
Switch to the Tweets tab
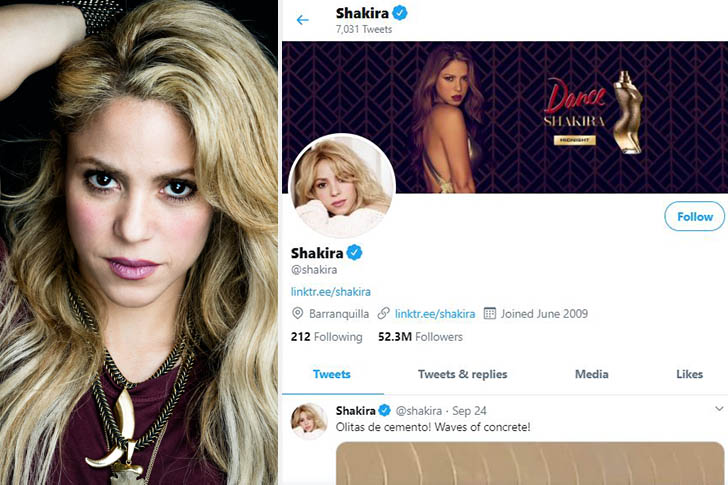(332, 374)
